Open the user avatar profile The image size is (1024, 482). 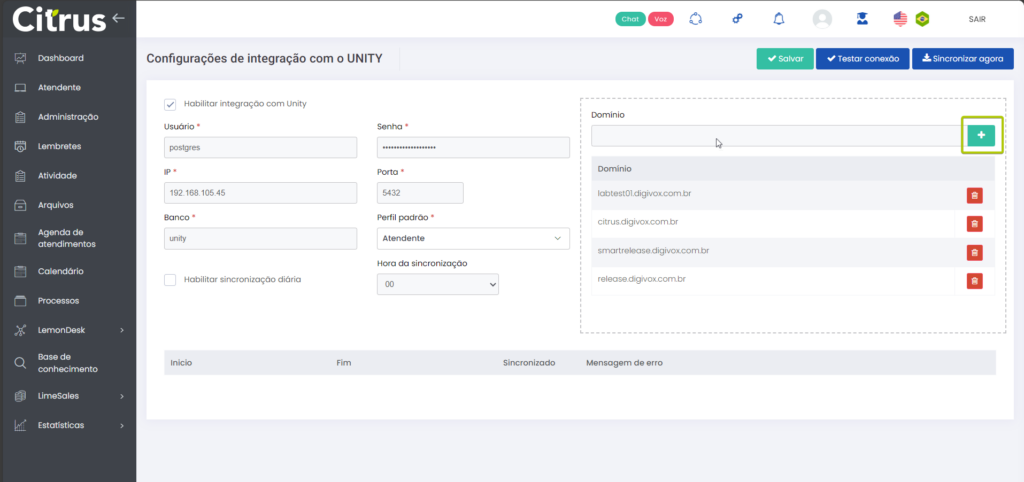coord(822,19)
